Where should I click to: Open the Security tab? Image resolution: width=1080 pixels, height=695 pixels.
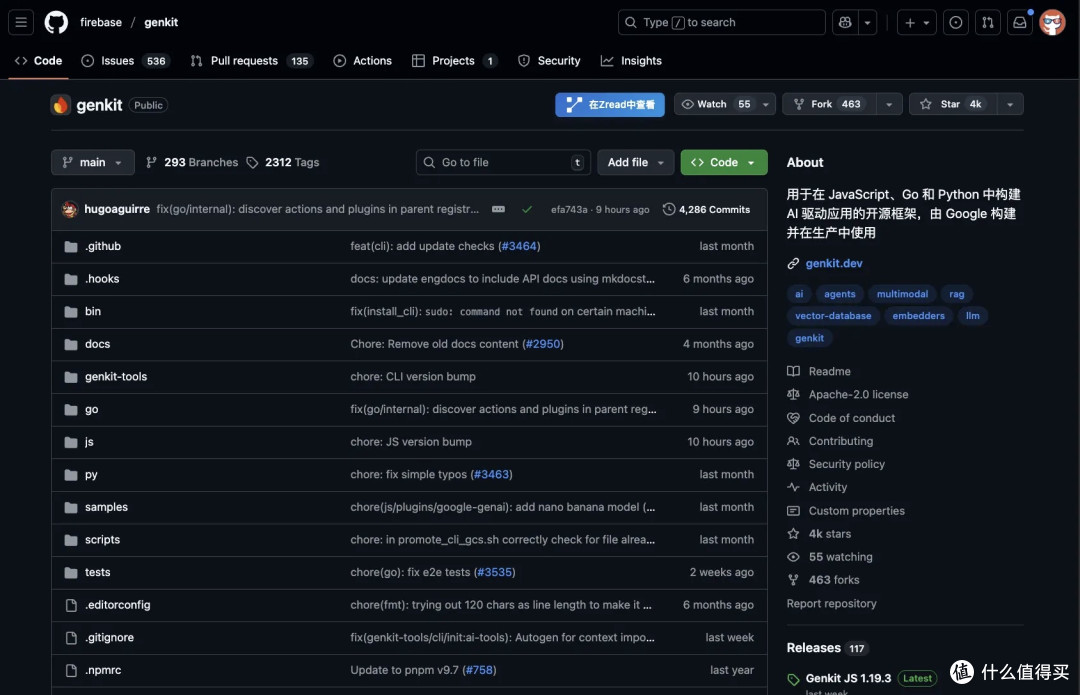[x=550, y=61]
